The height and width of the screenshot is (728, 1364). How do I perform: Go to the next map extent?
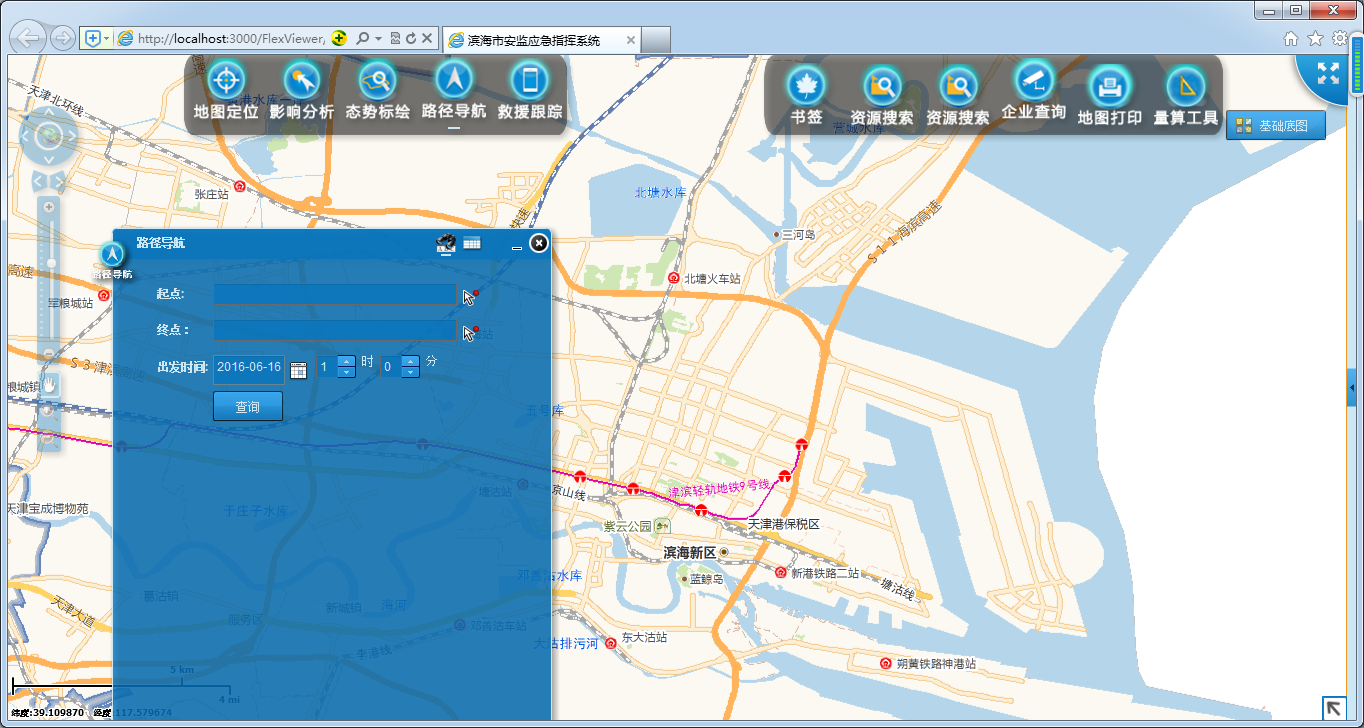(x=59, y=181)
